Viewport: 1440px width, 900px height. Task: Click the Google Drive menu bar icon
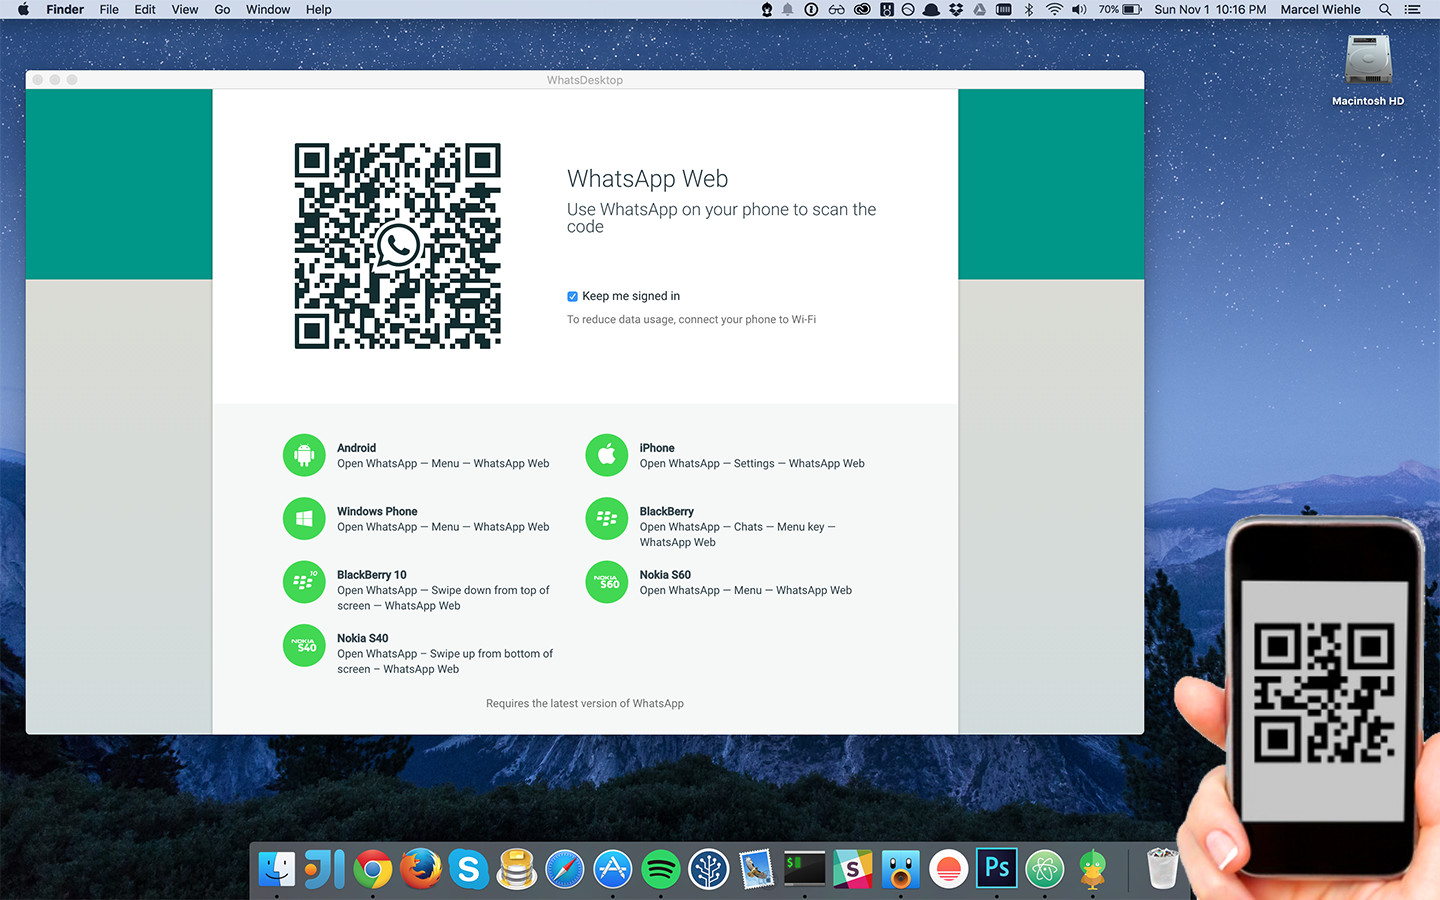coord(979,9)
